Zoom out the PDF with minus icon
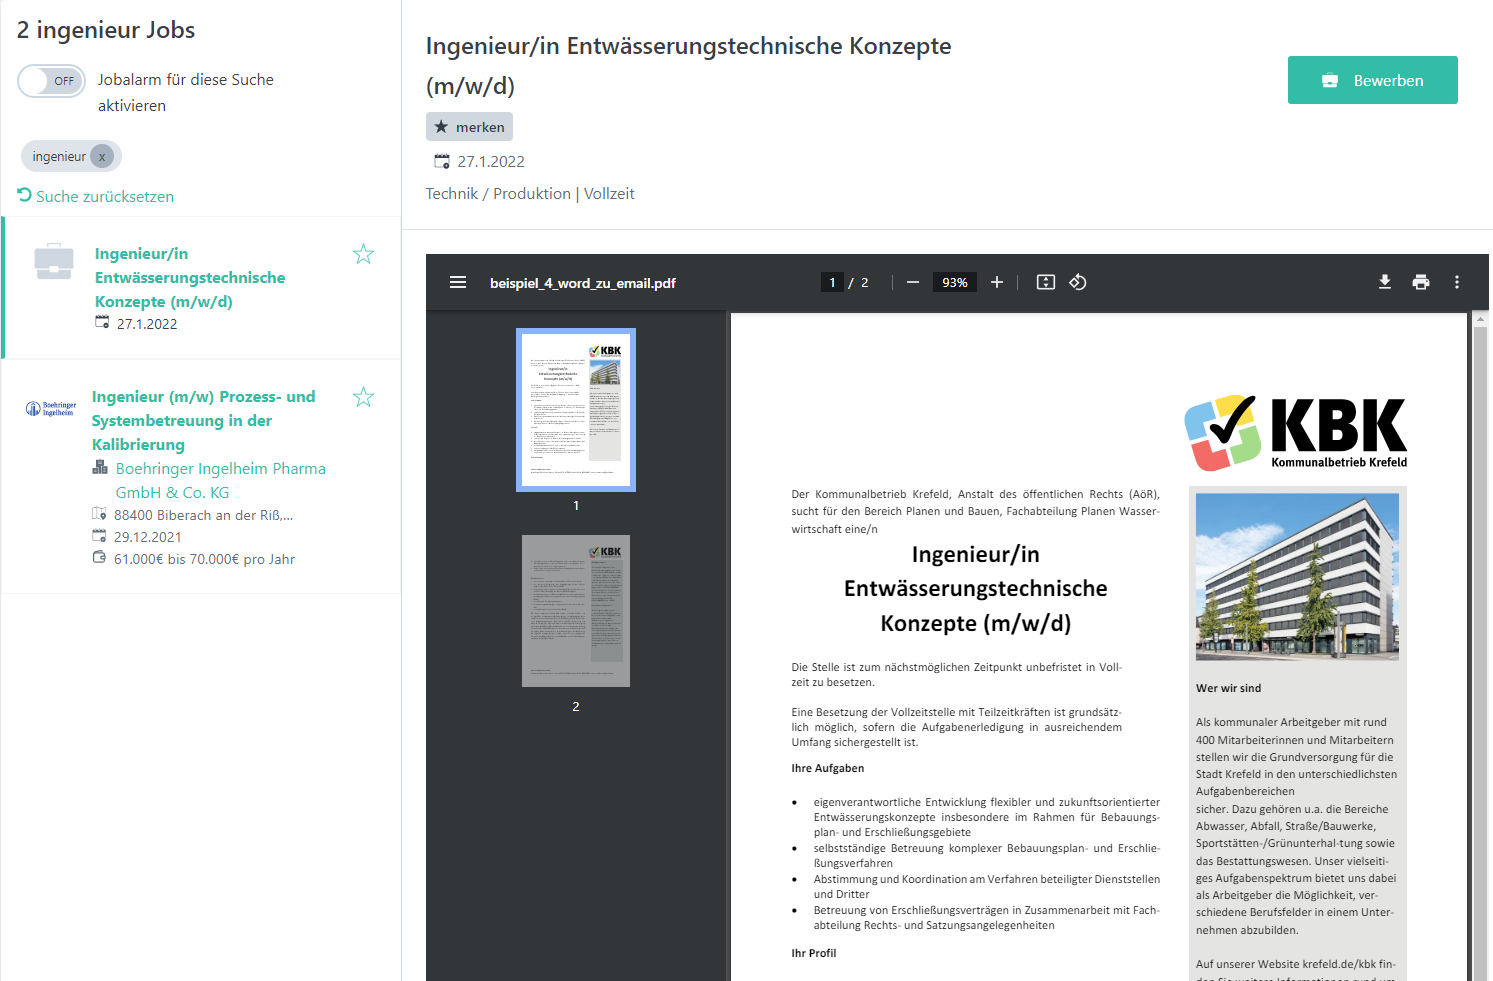This screenshot has height=981, width=1493. pyautogui.click(x=912, y=282)
